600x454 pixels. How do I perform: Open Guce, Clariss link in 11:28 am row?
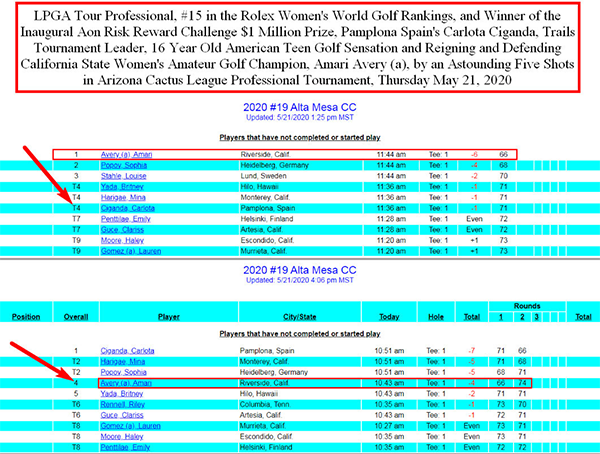122,229
